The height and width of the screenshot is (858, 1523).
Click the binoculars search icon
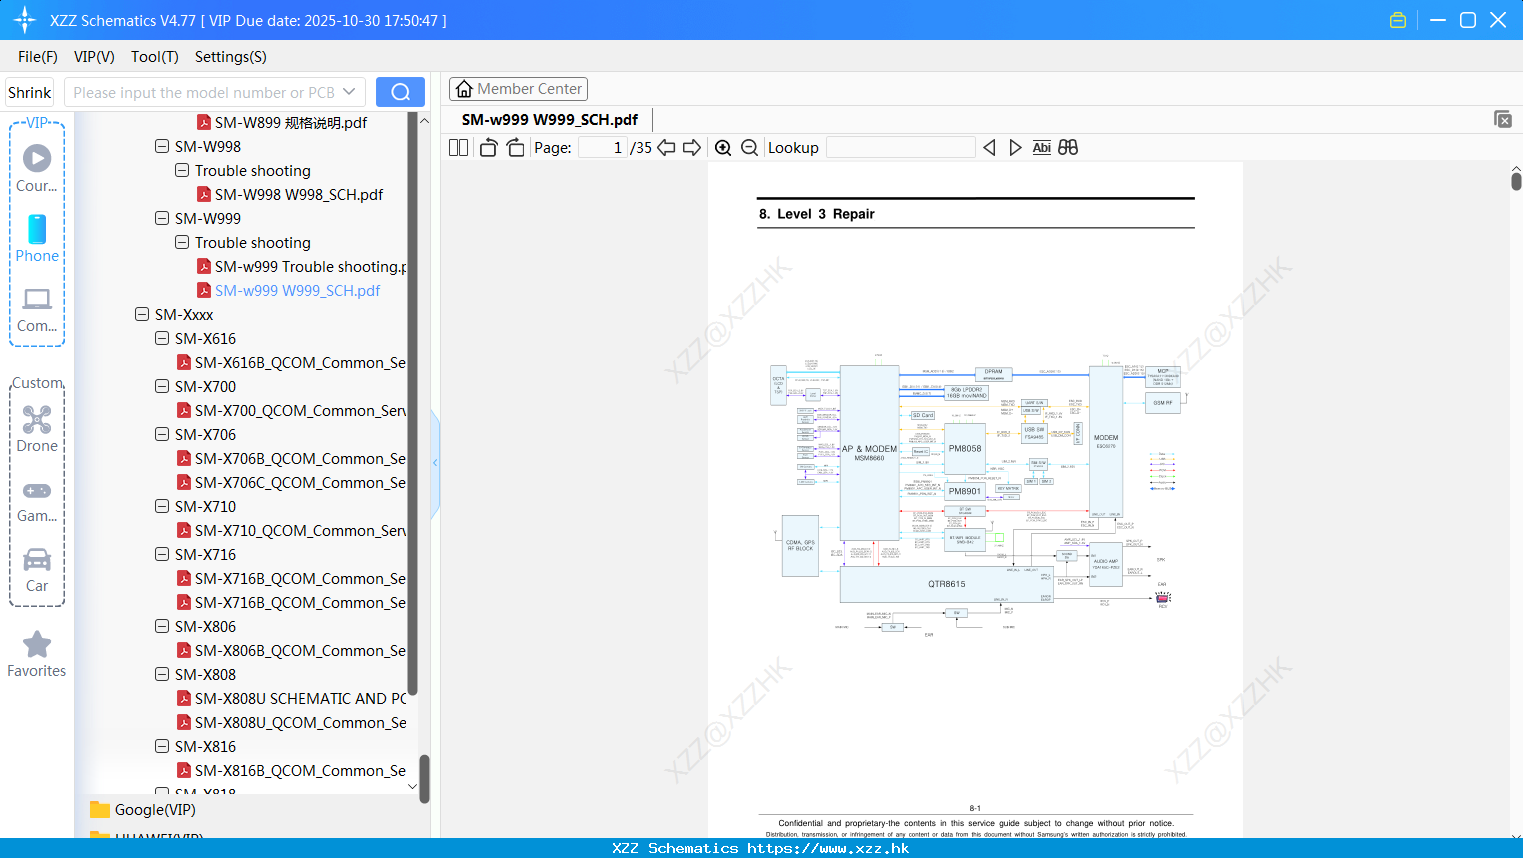click(1068, 147)
